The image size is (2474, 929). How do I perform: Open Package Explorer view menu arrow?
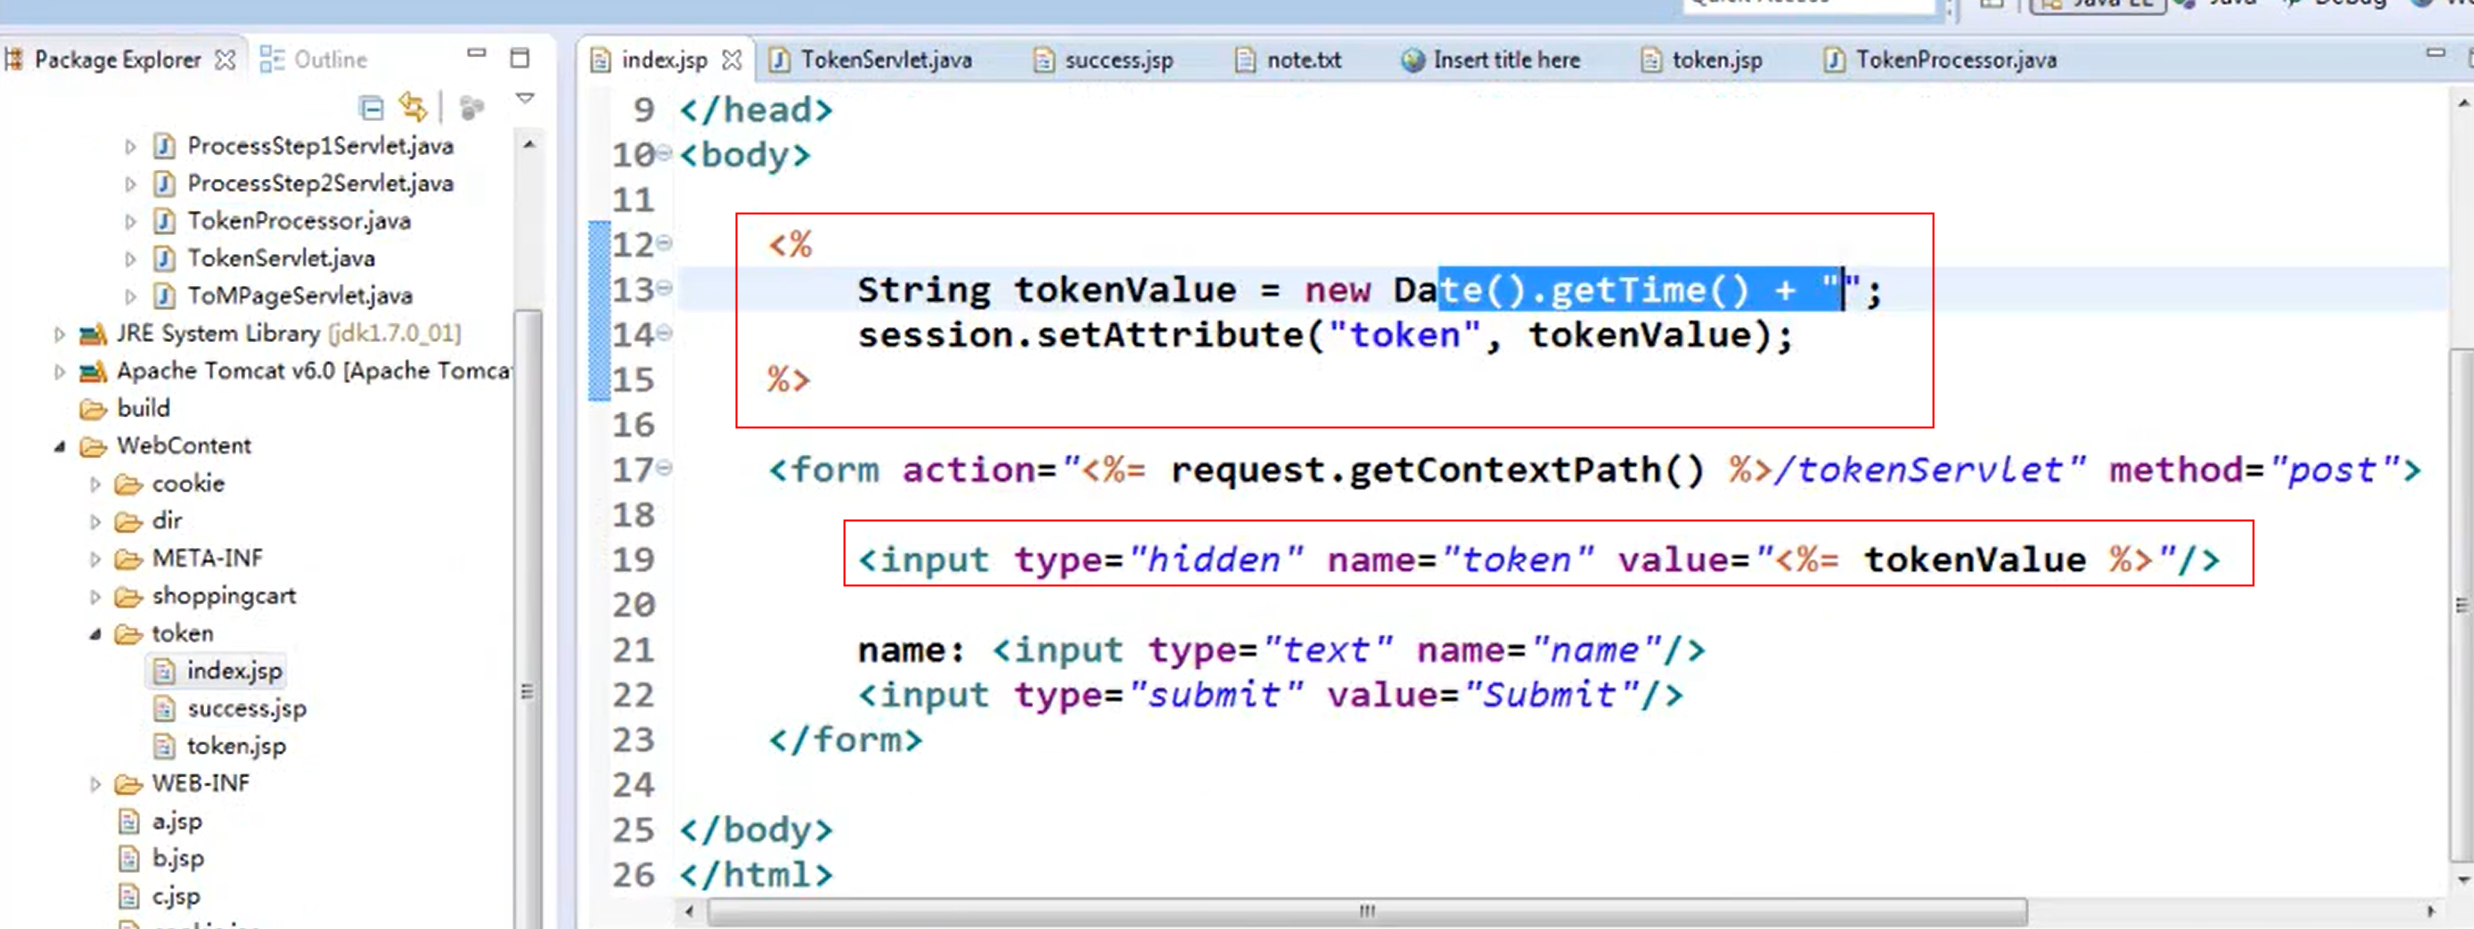pyautogui.click(x=525, y=99)
